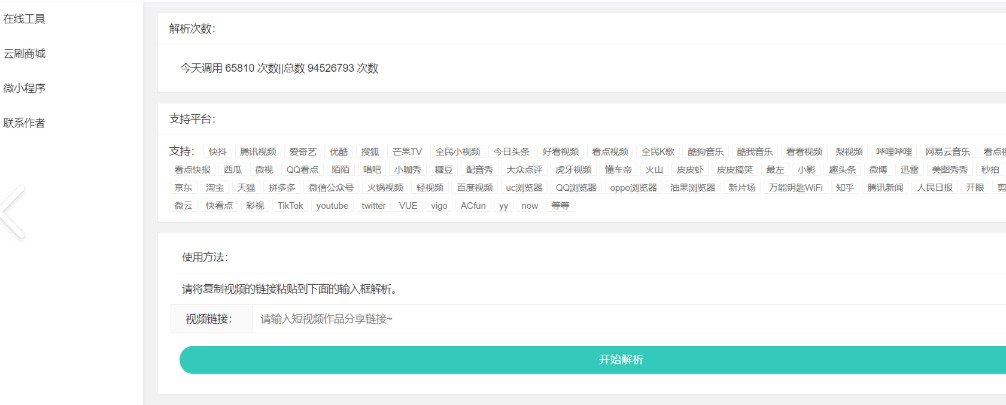Open 云刷商城 in the sidebar
Image resolution: width=1006 pixels, height=405 pixels.
(x=24, y=53)
